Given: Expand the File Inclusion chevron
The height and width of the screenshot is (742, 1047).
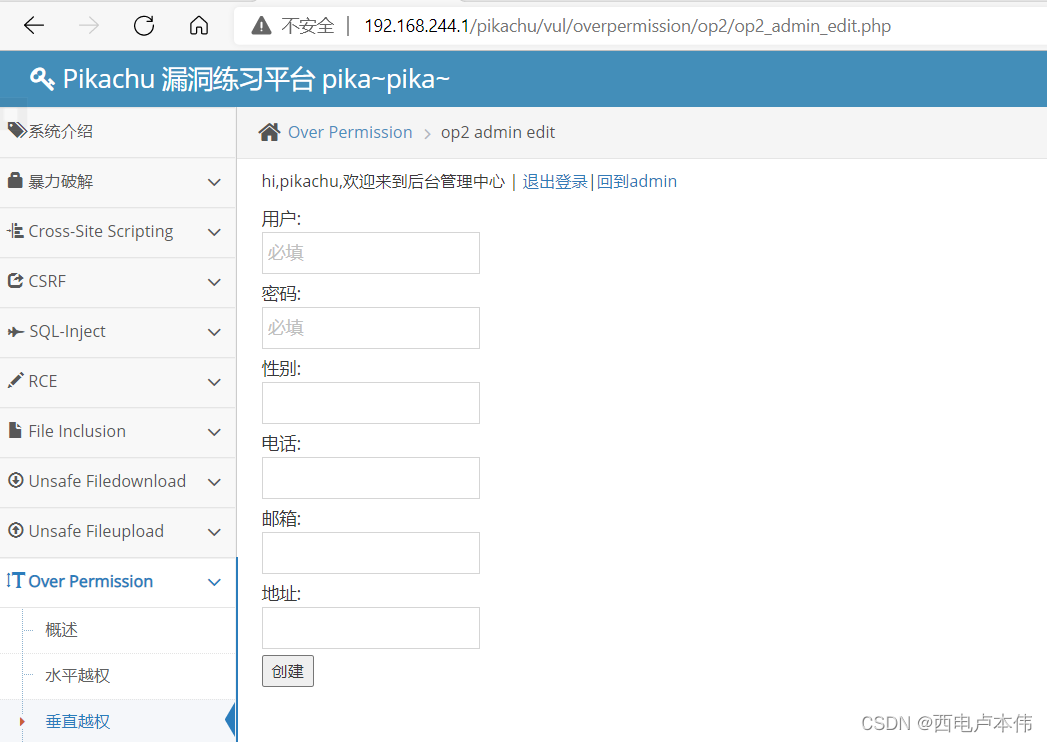Looking at the screenshot, I should 214,432.
